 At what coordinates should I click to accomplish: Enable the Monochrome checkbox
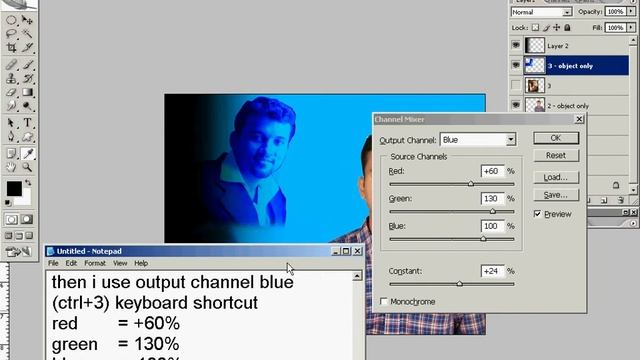pos(384,301)
